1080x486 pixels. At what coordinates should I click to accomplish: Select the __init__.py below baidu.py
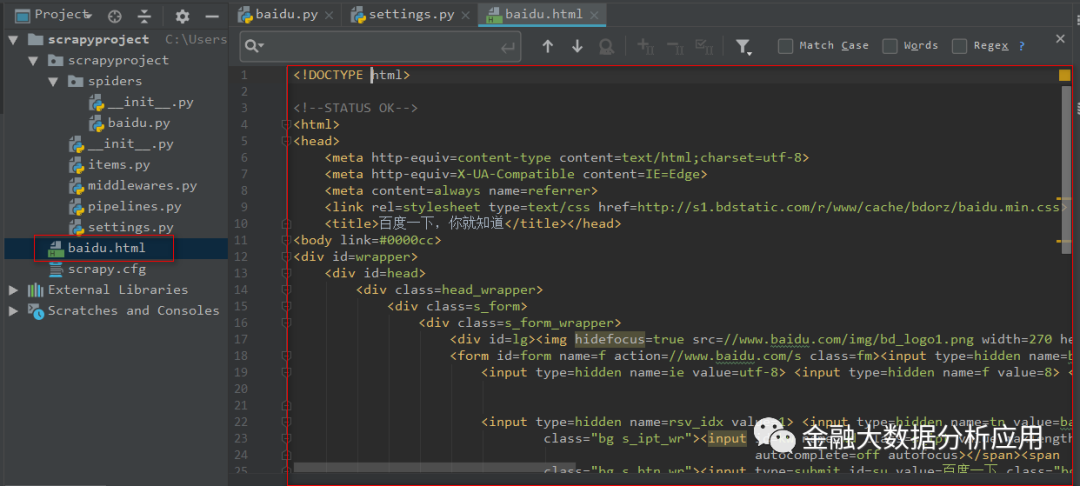pyautogui.click(x=121, y=145)
